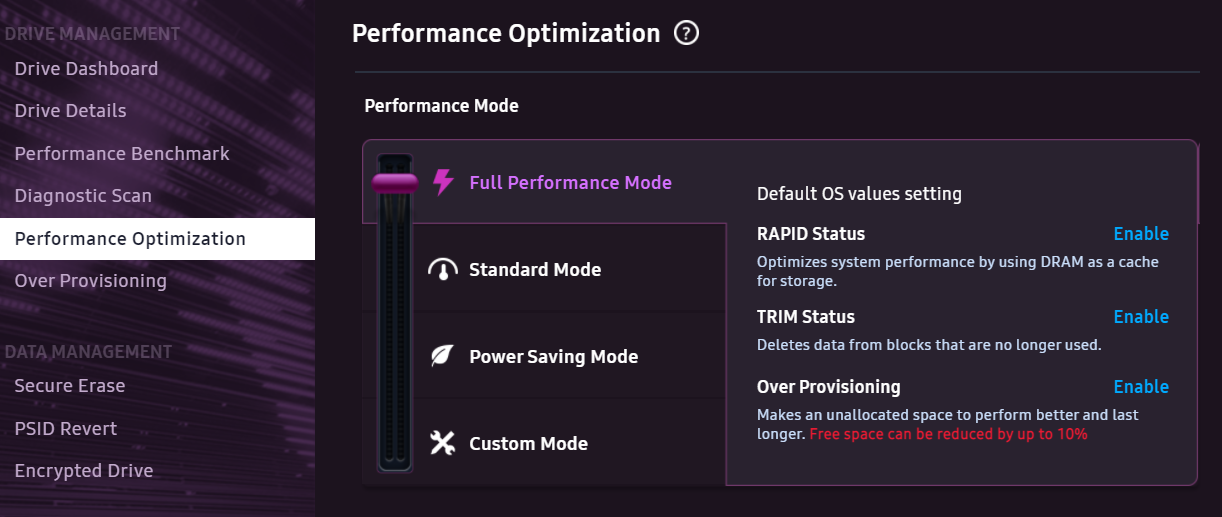Select PSID Revert option

coord(66,429)
